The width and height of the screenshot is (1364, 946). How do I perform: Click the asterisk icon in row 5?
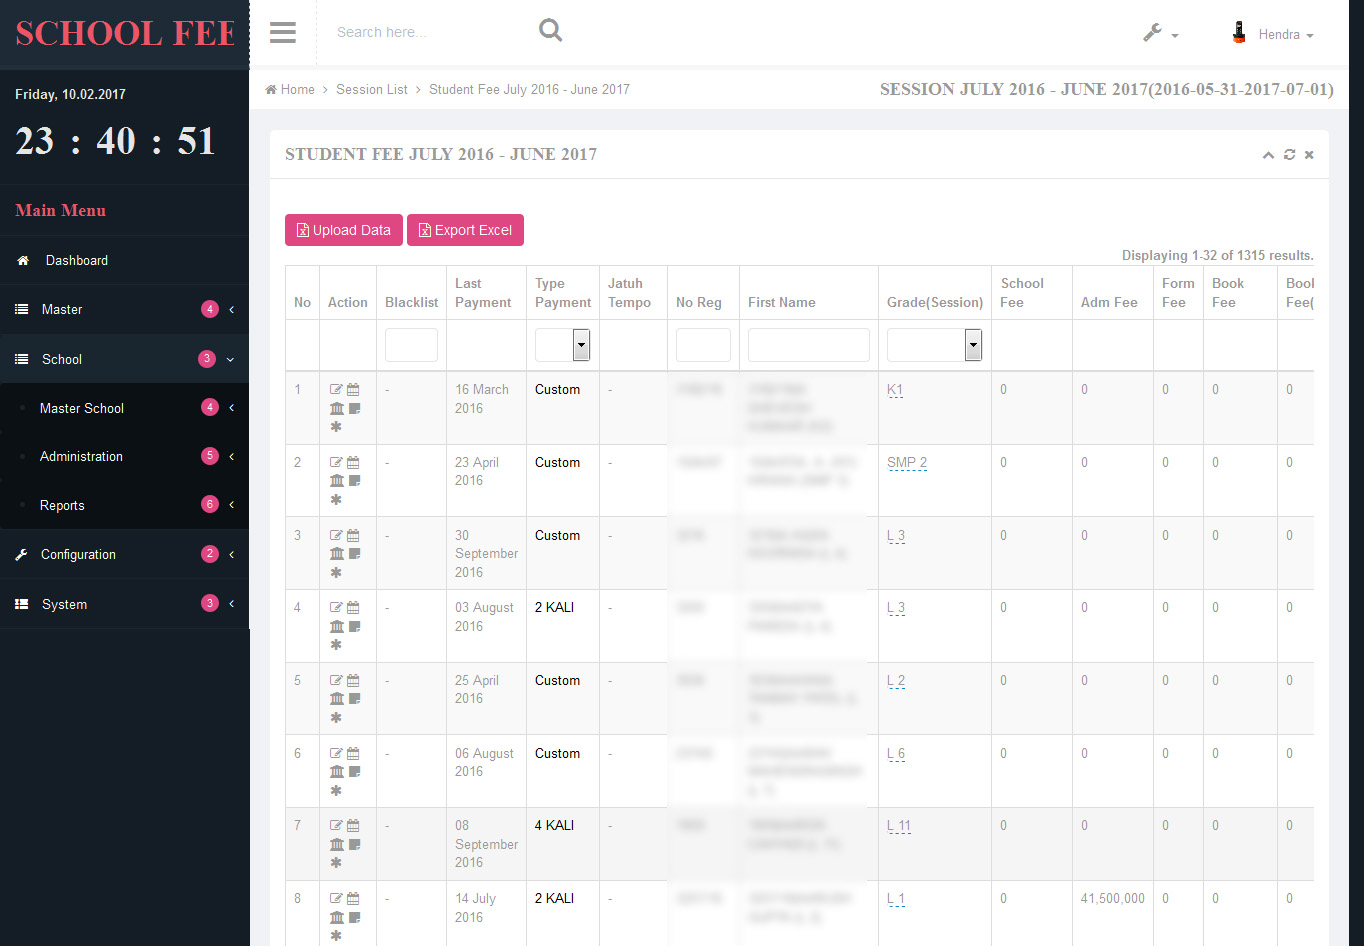(336, 718)
